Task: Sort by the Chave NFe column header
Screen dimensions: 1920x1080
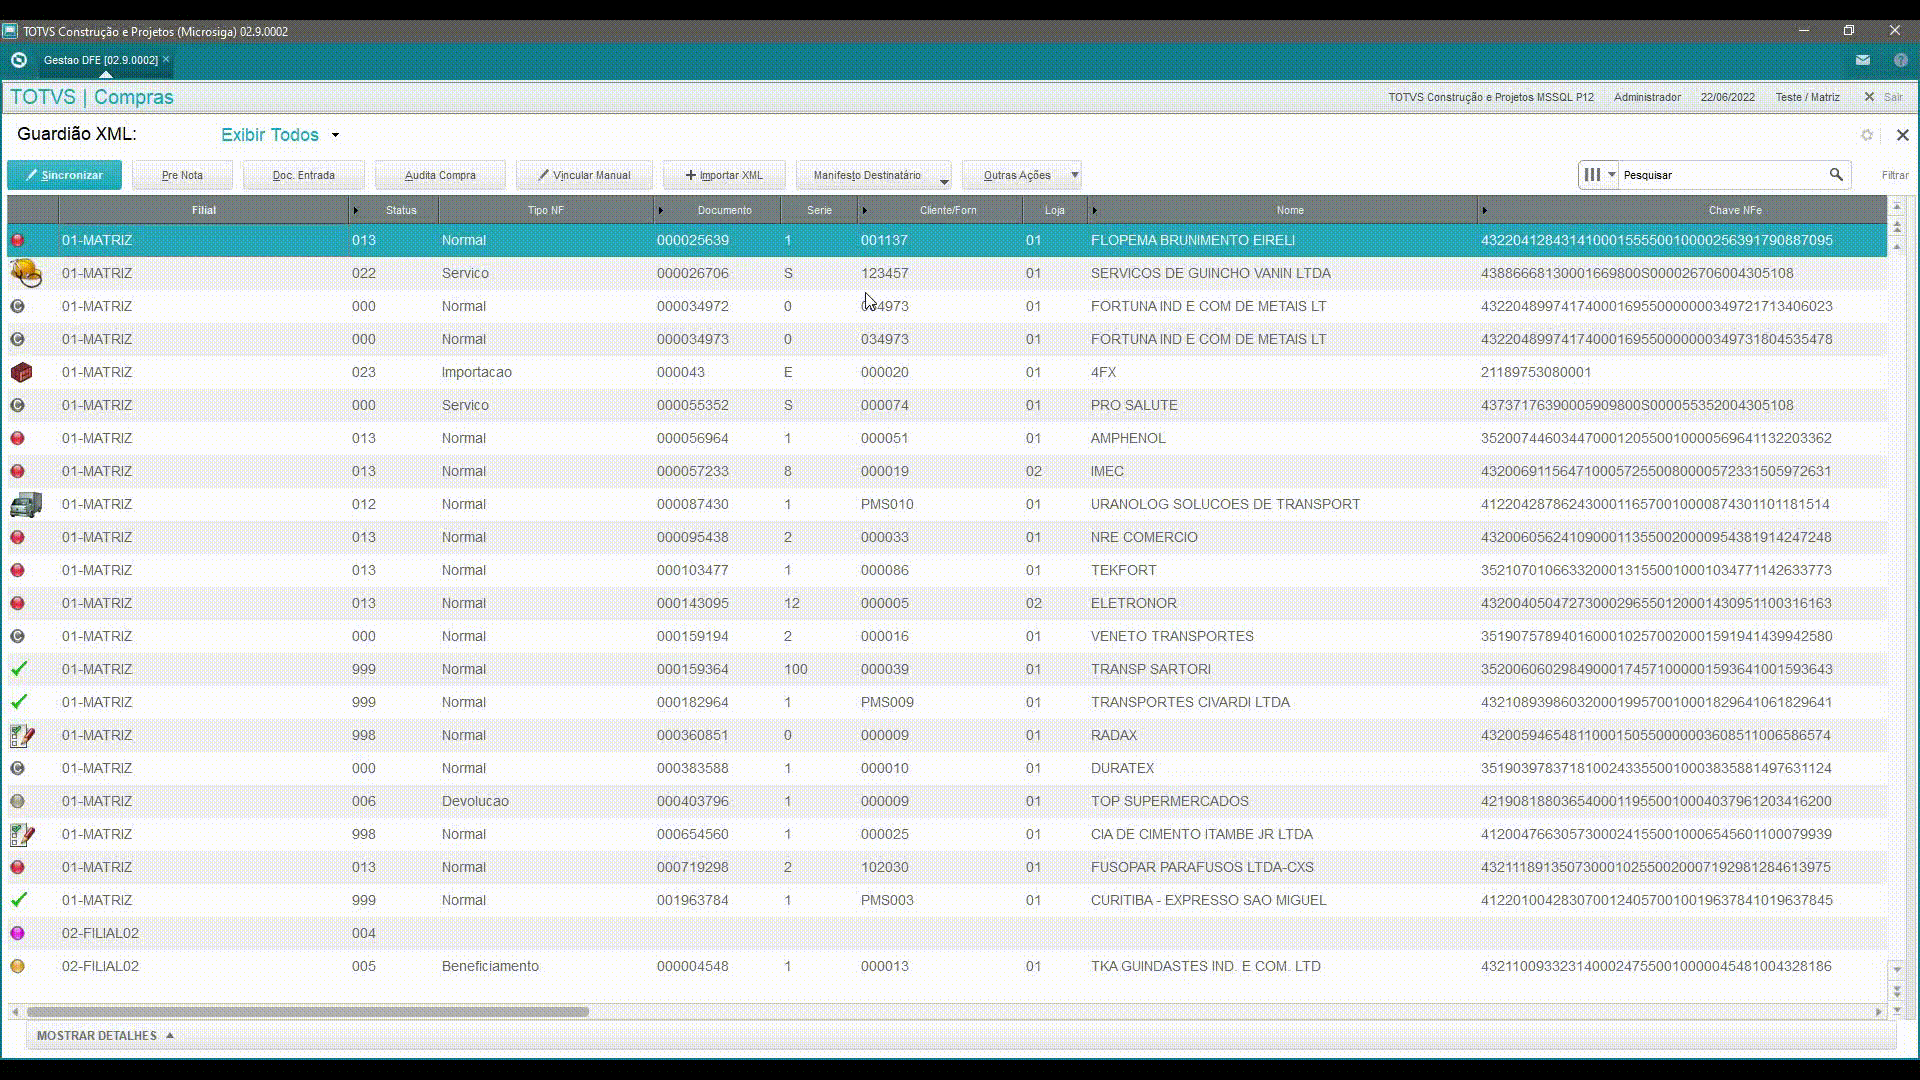Action: (x=1735, y=210)
